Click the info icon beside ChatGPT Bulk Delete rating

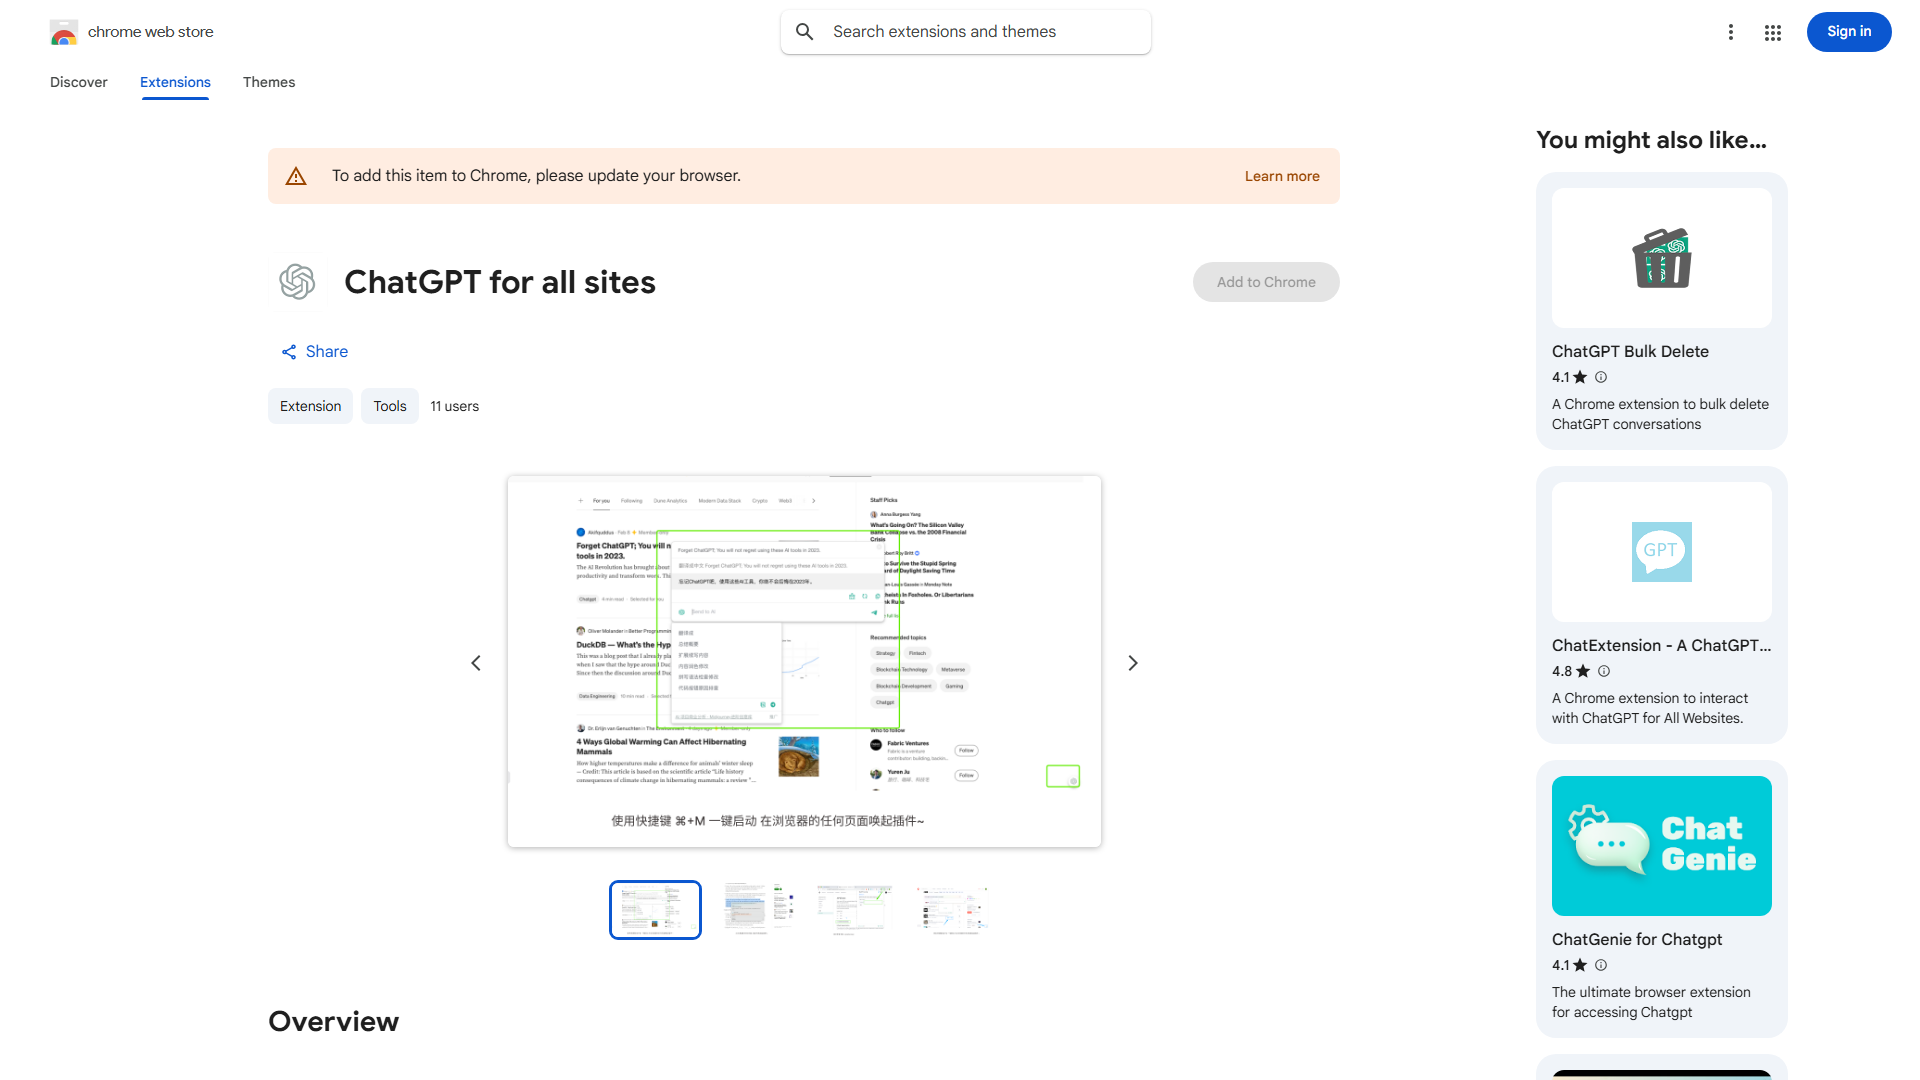click(1600, 377)
